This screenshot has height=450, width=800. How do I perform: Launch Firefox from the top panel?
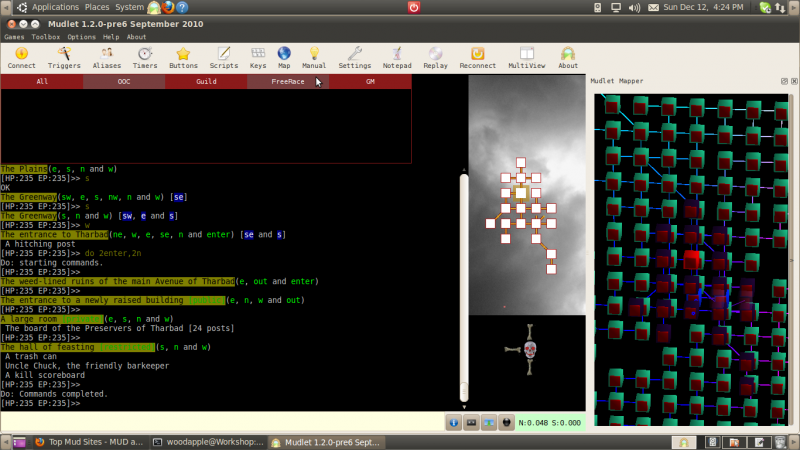pos(168,7)
